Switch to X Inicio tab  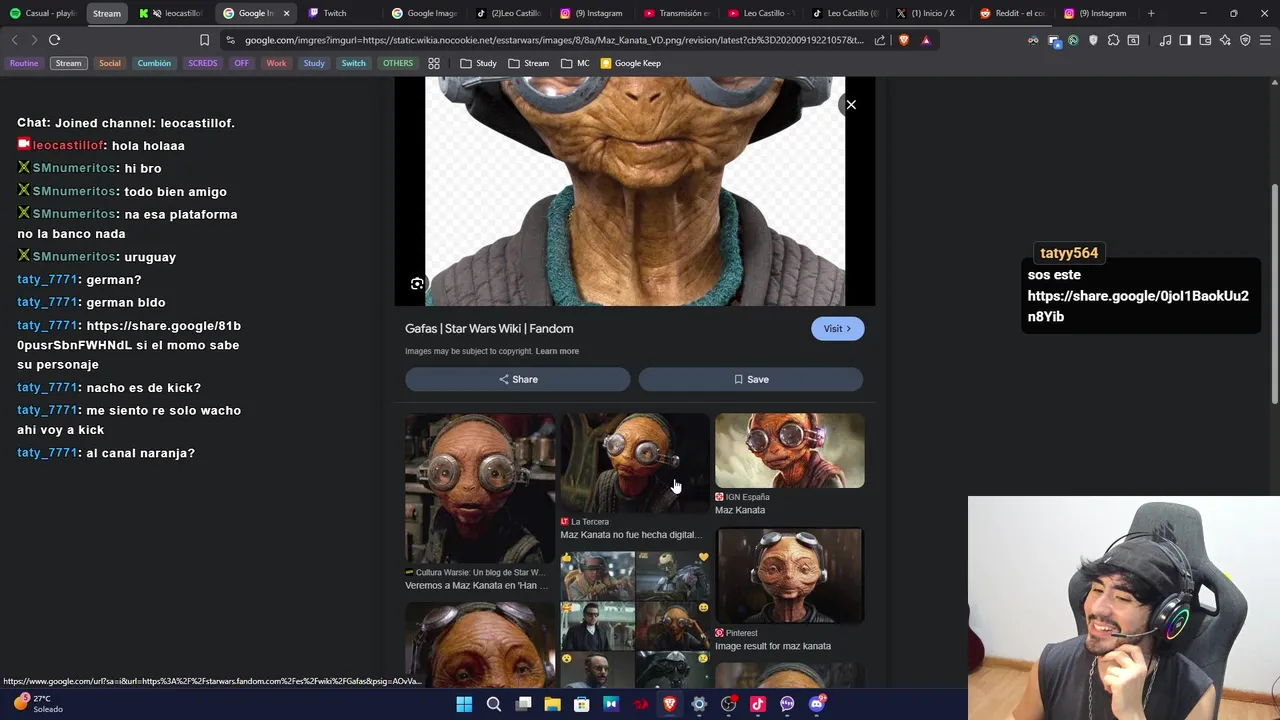point(928,13)
